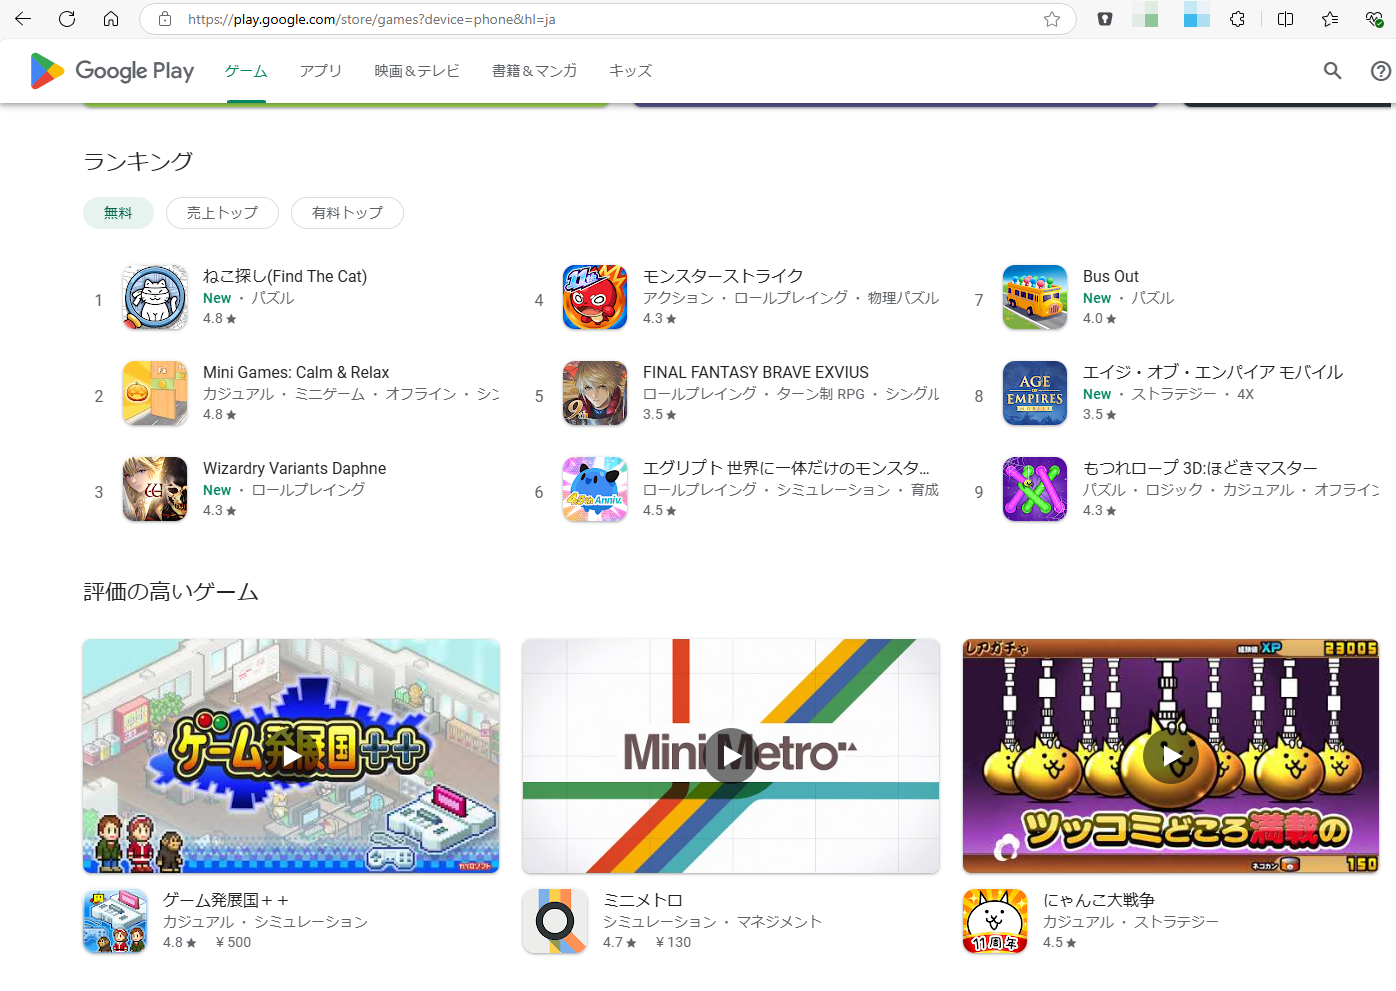Switch to the ゲーム tab
Image resolution: width=1396 pixels, height=991 pixels.
click(246, 71)
